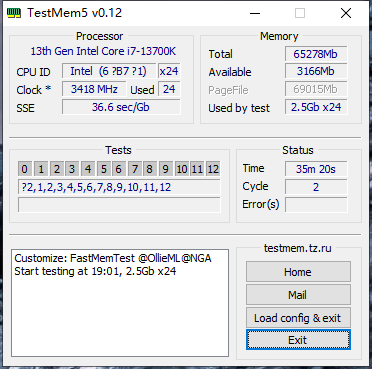372x369 pixels.
Task: Click the empty field below test sequence
Action: pyautogui.click(x=119, y=205)
